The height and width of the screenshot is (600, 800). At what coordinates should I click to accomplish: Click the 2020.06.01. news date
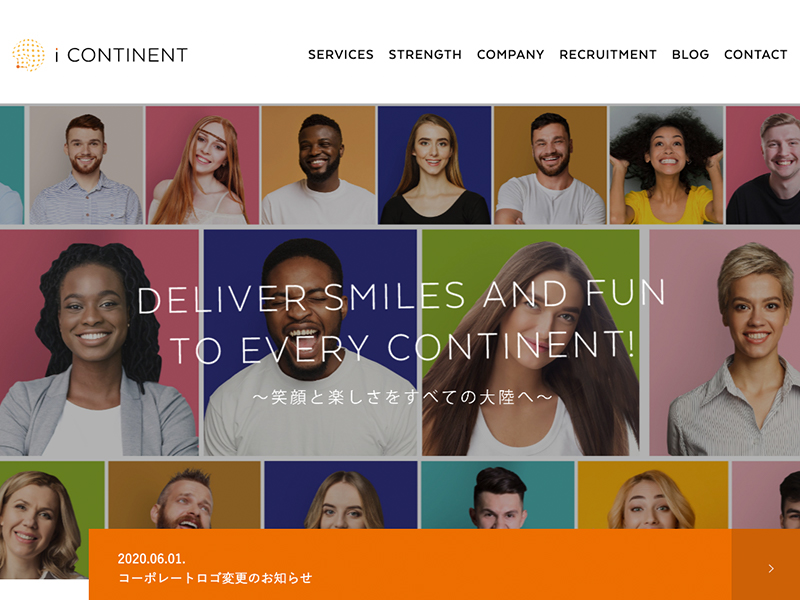(x=152, y=559)
